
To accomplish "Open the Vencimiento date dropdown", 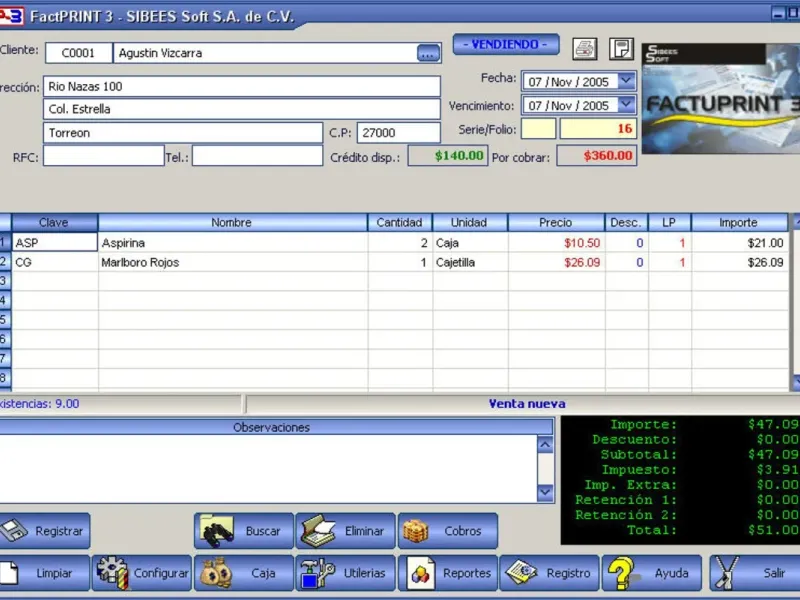I will pyautogui.click(x=626, y=105).
